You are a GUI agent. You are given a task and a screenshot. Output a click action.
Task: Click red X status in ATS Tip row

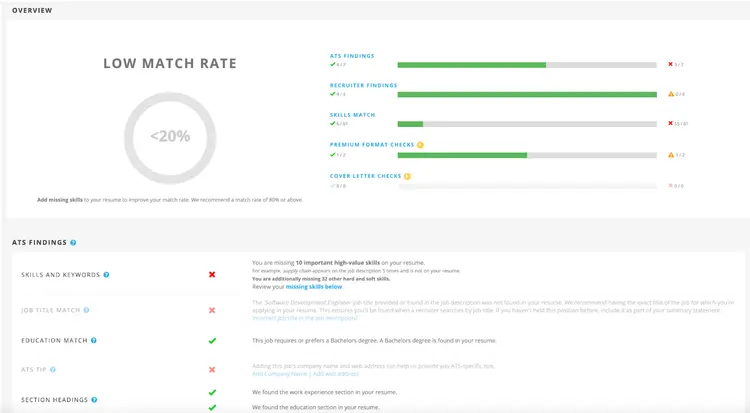pos(212,369)
